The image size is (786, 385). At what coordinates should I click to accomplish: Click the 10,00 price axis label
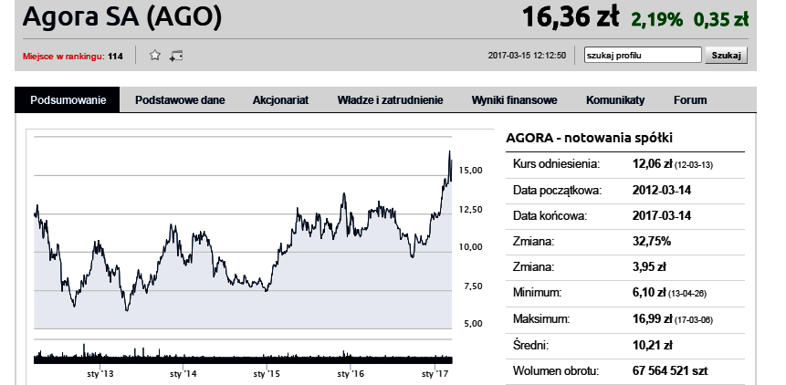470,247
